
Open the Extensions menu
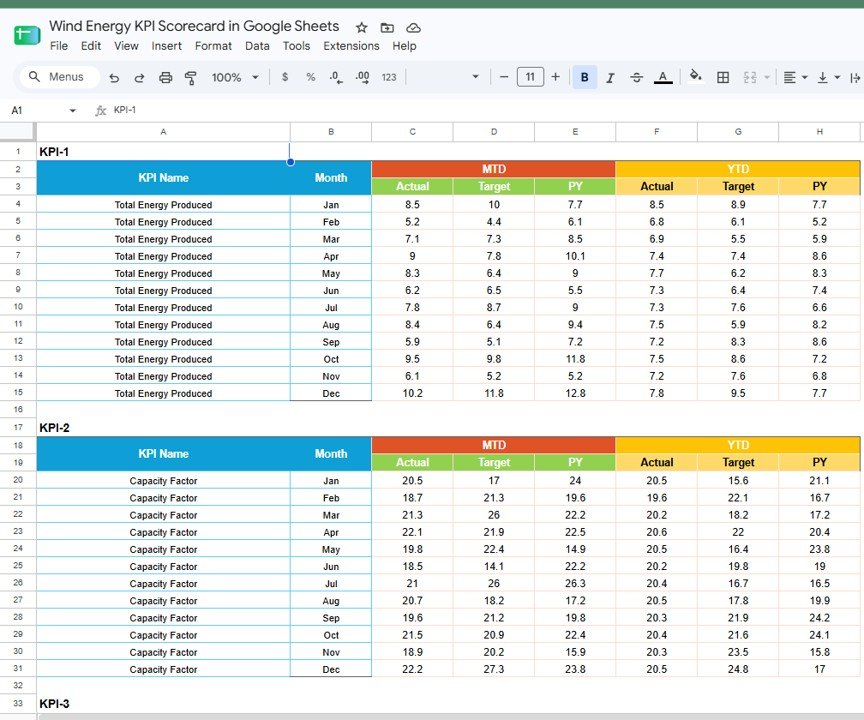351,46
